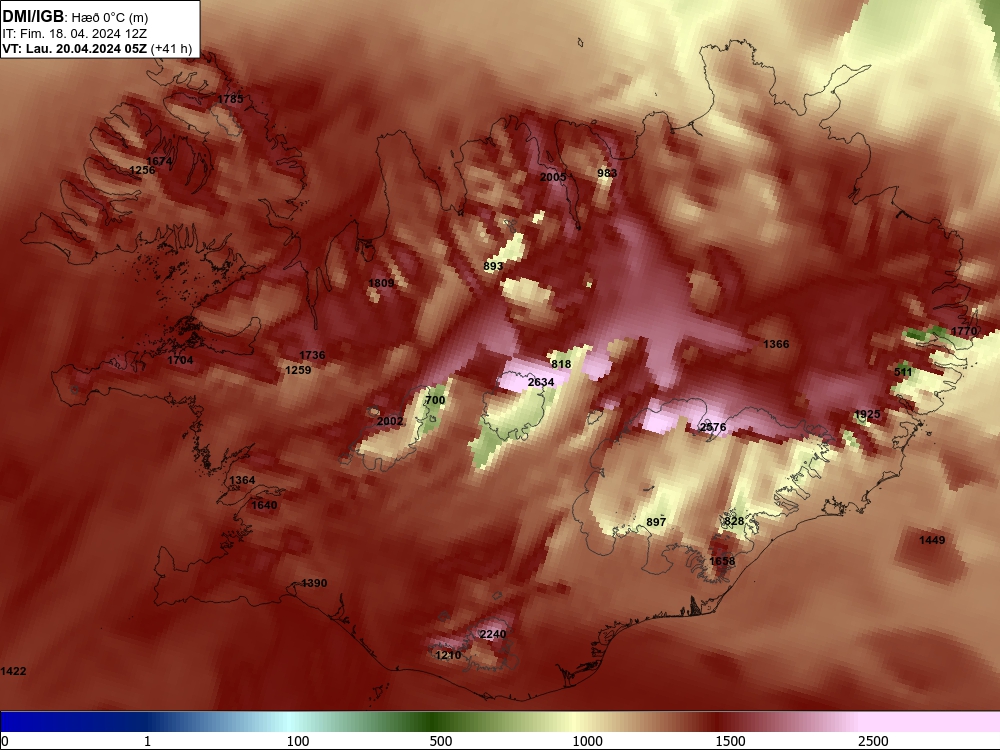Viewport: 1000px width, 750px height.
Task: Click the 1259 height label
Action: (x=298, y=370)
